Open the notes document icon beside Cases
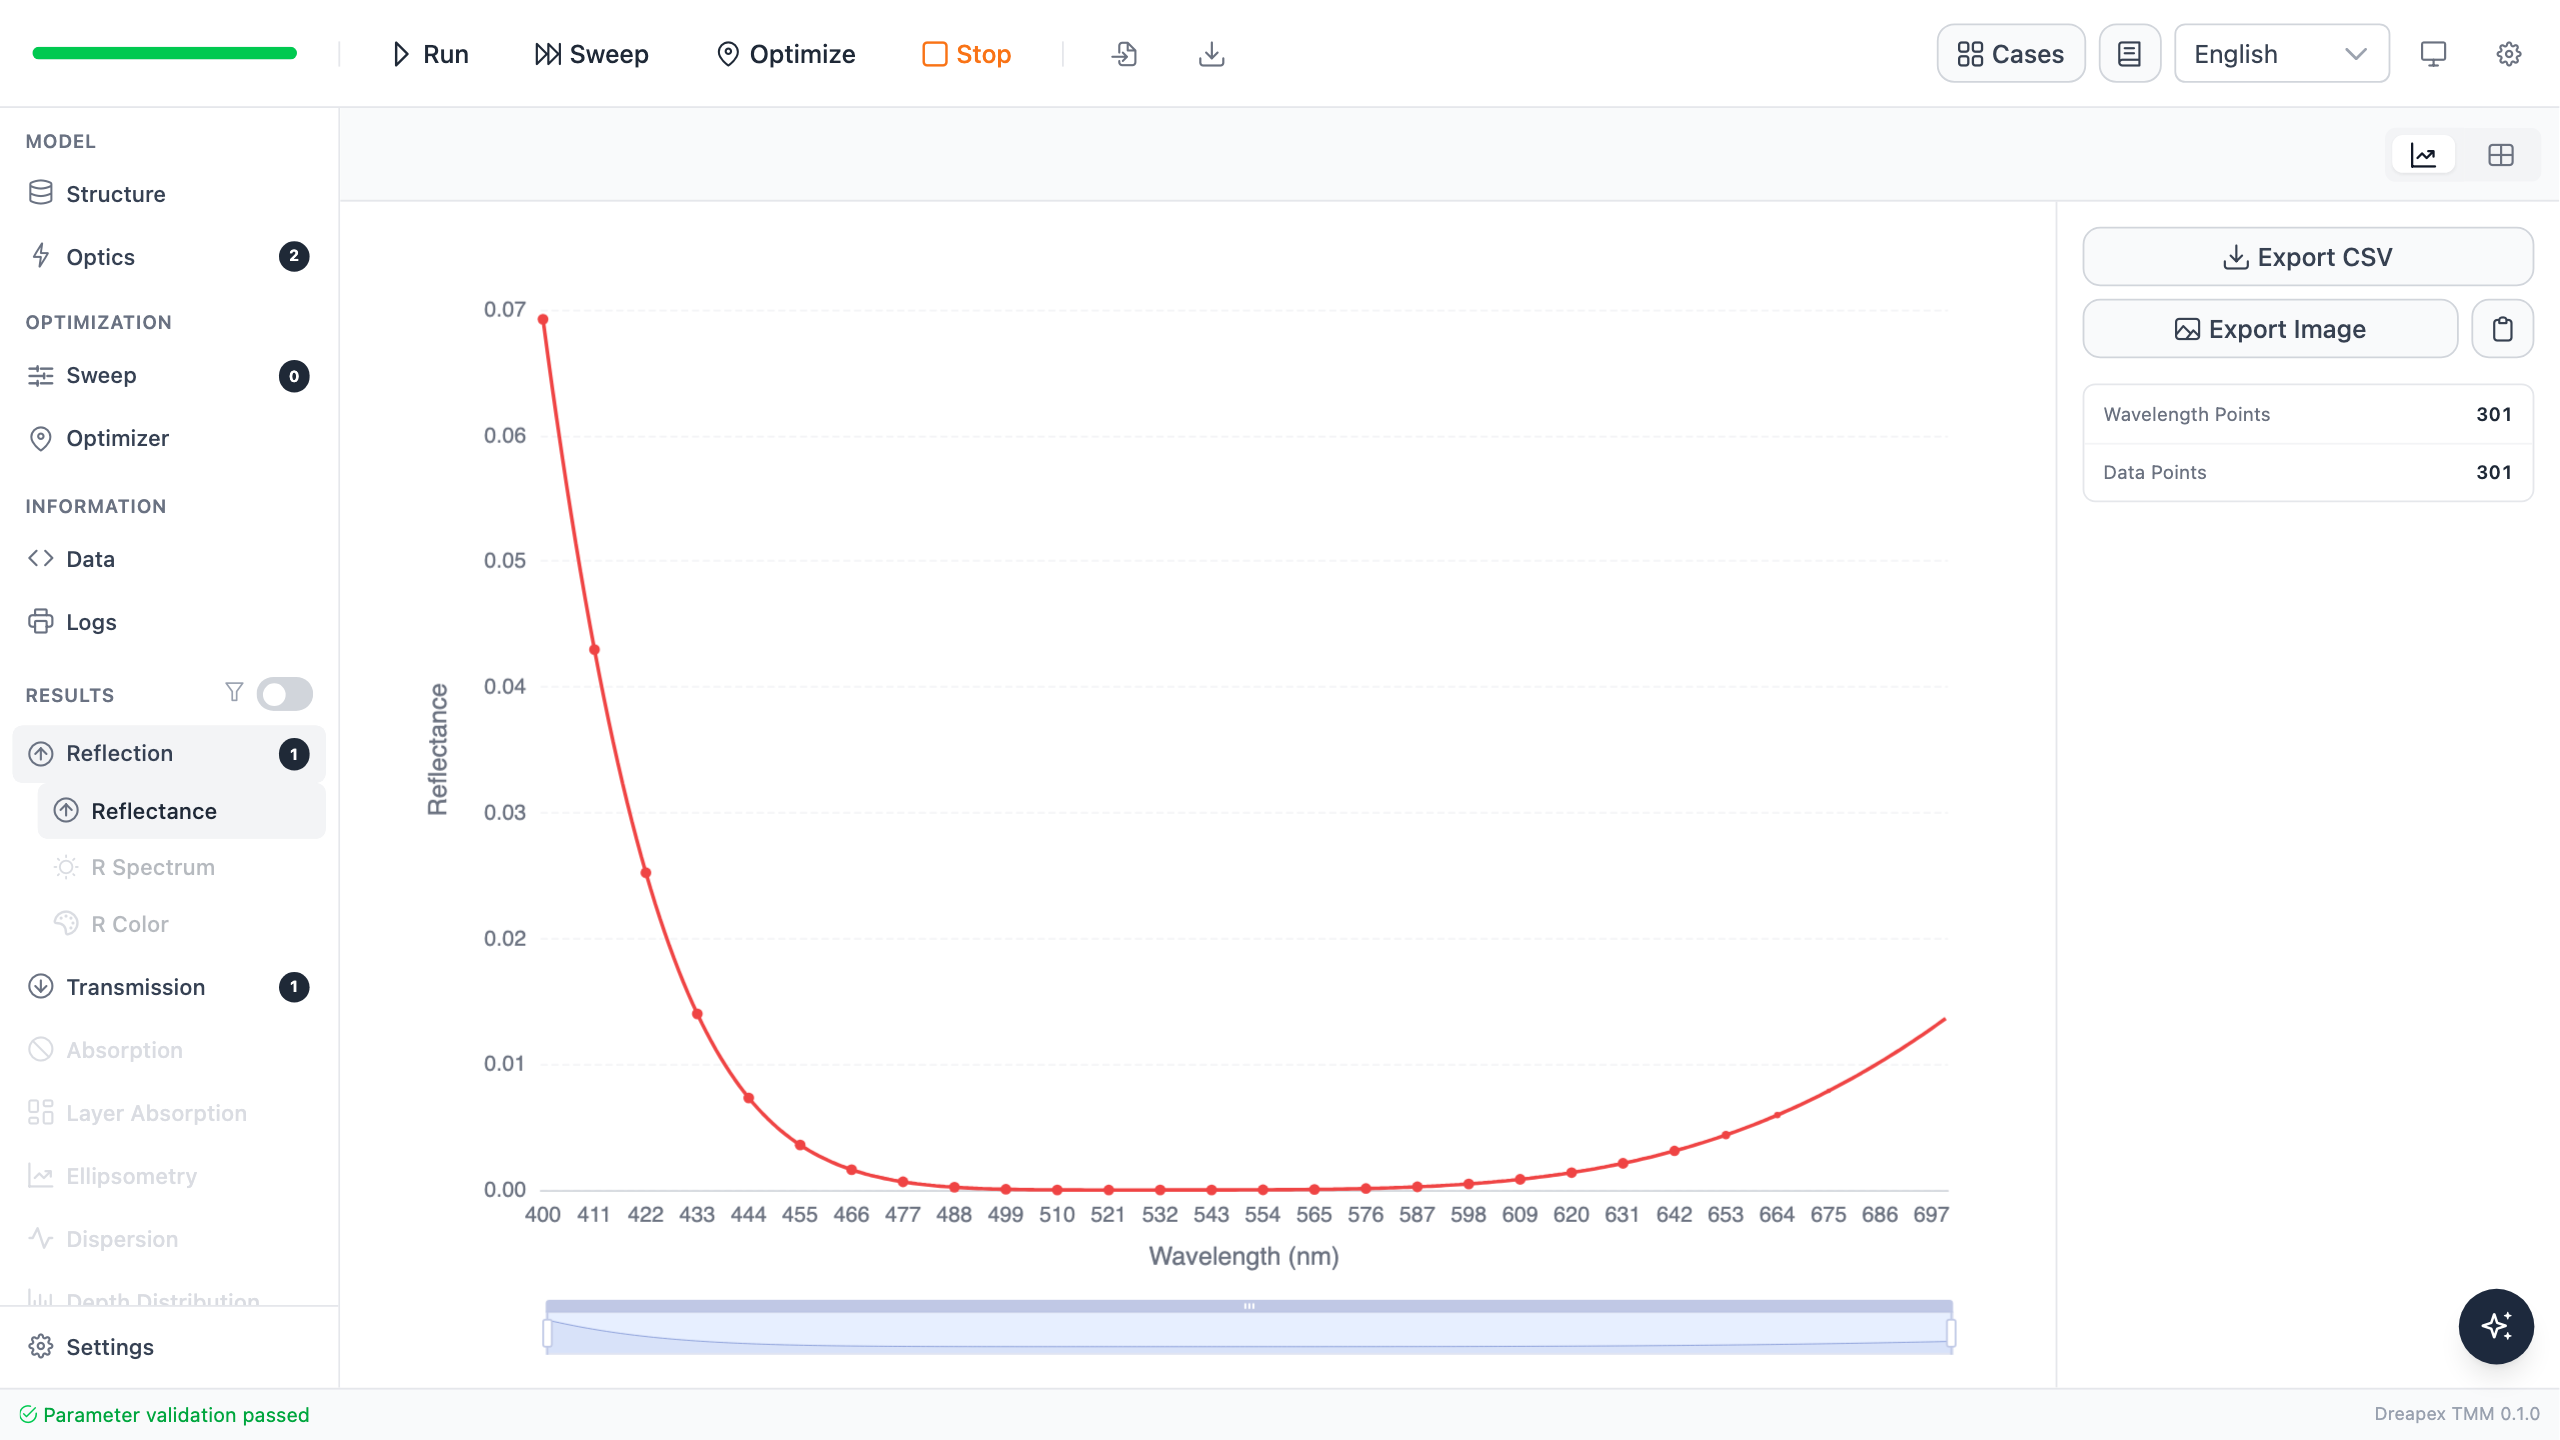This screenshot has height=1440, width=2560. pos(2130,54)
